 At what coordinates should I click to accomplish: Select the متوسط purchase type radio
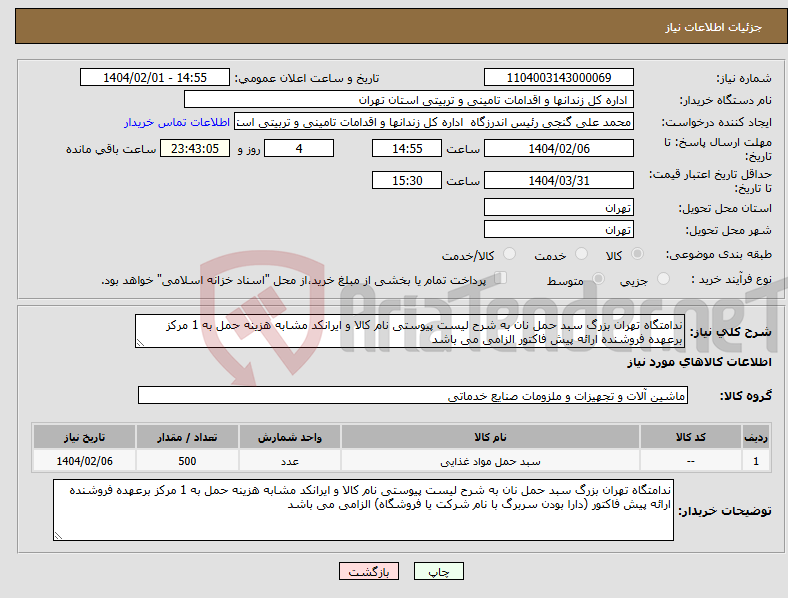(x=599, y=278)
